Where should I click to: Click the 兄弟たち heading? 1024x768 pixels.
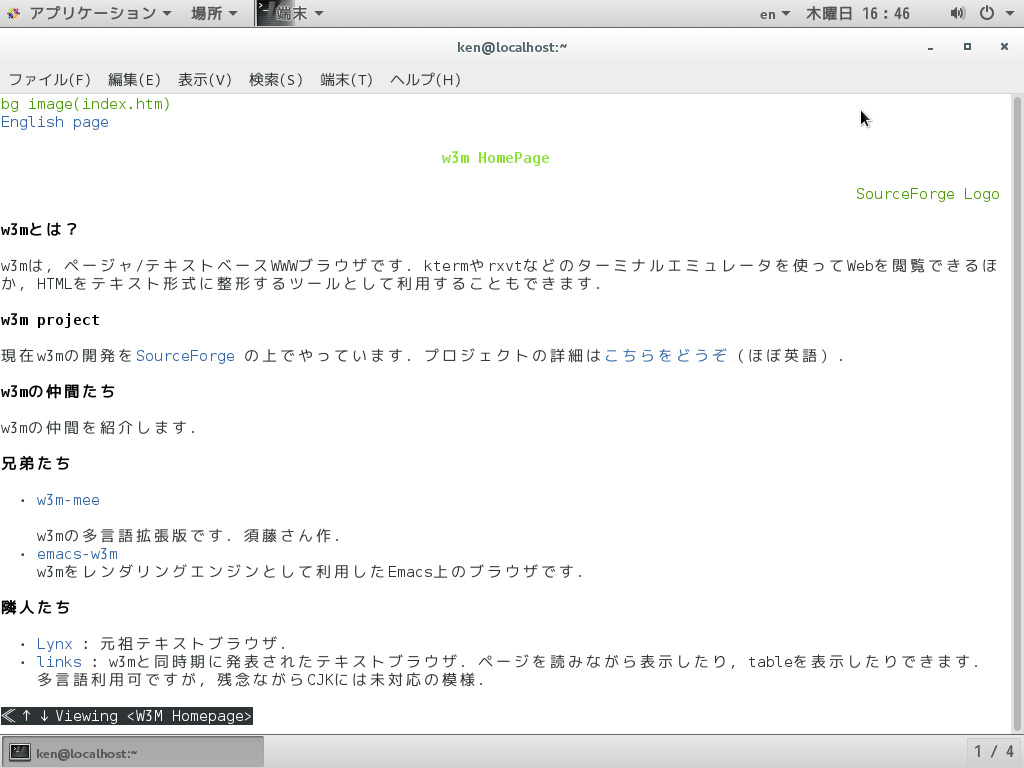click(x=35, y=464)
